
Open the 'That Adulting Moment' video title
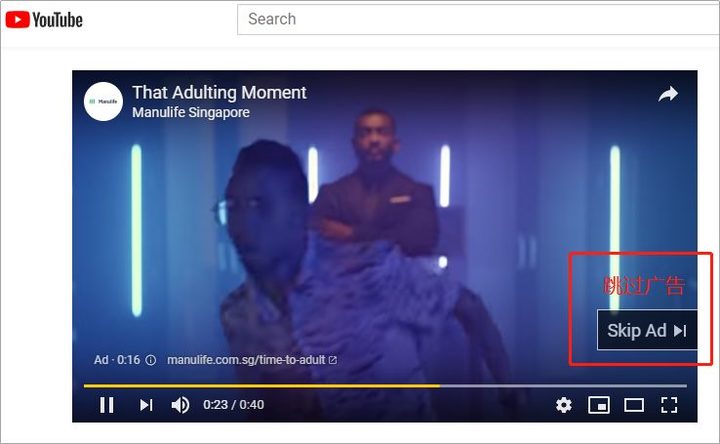click(219, 92)
